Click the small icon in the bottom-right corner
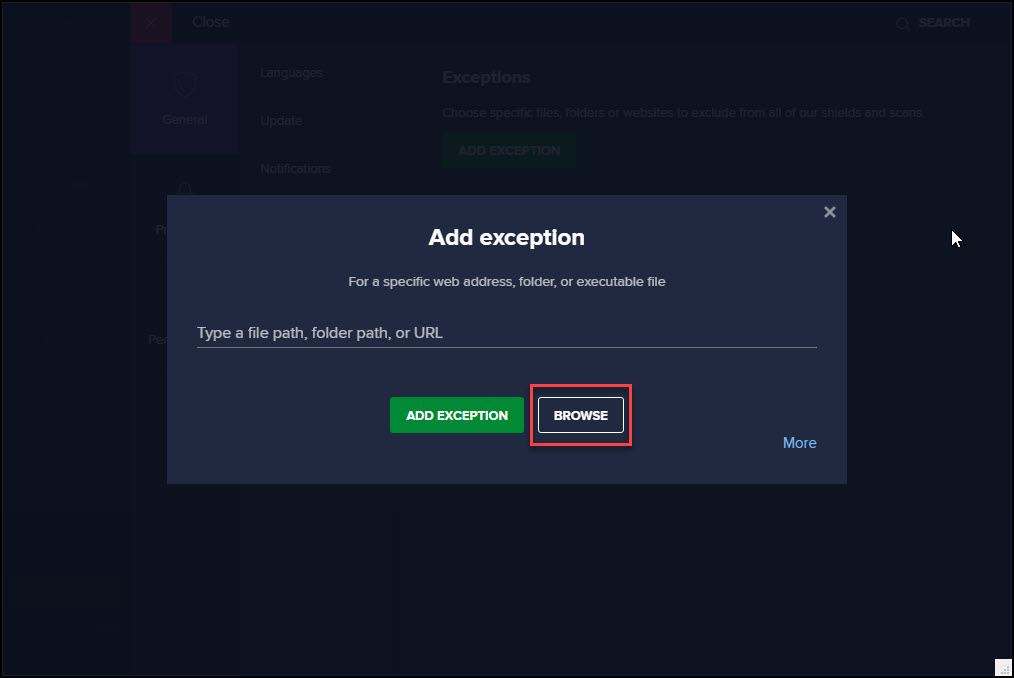Viewport: 1014px width, 678px height. click(1002, 665)
